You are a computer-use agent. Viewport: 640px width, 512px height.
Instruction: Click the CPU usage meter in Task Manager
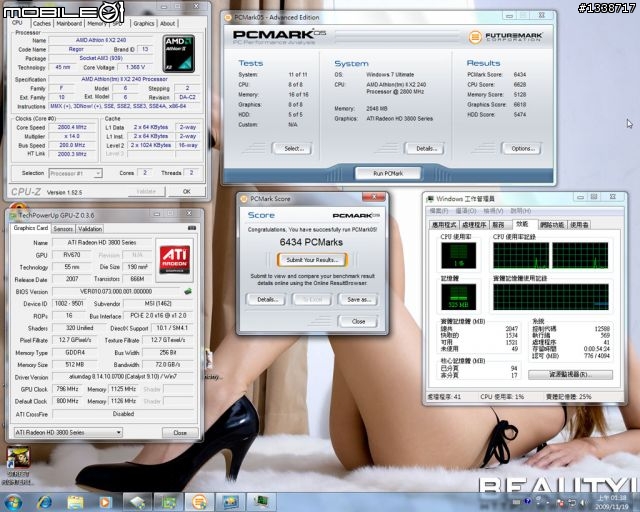[x=458, y=255]
